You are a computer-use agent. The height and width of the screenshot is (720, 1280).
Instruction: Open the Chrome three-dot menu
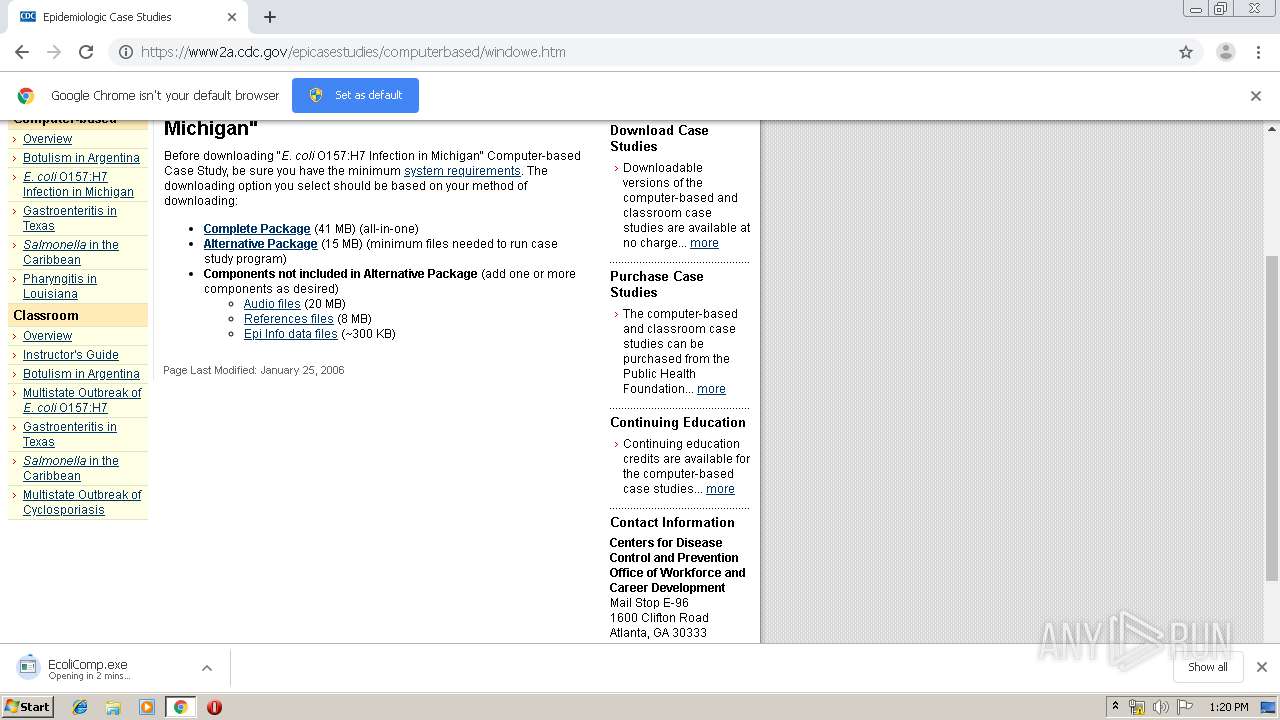tap(1259, 52)
